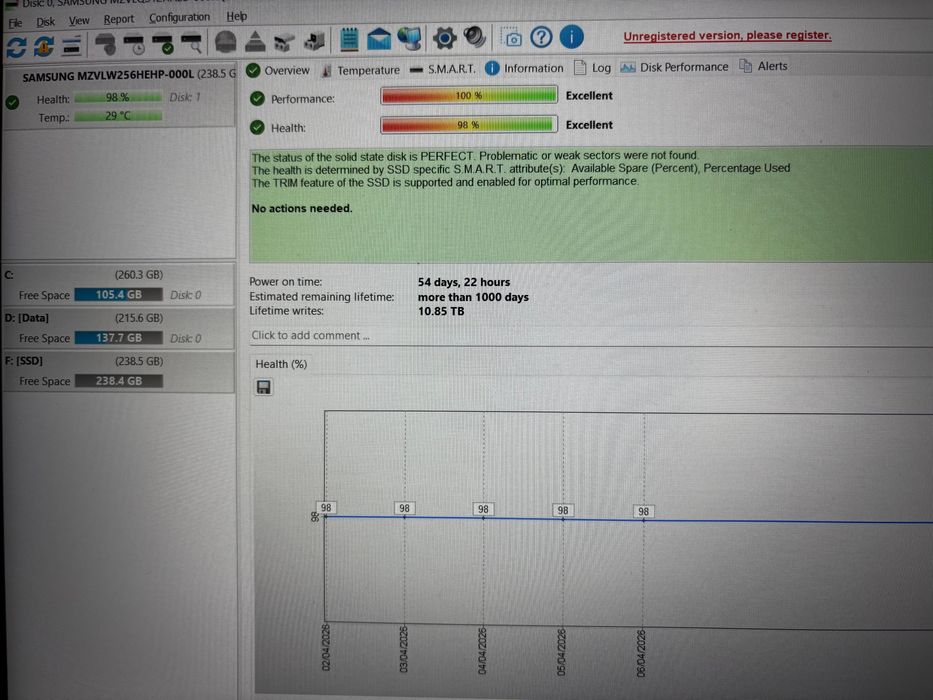This screenshot has height=700, width=933.
Task: Open settings via the gear icon
Action: [x=444, y=38]
